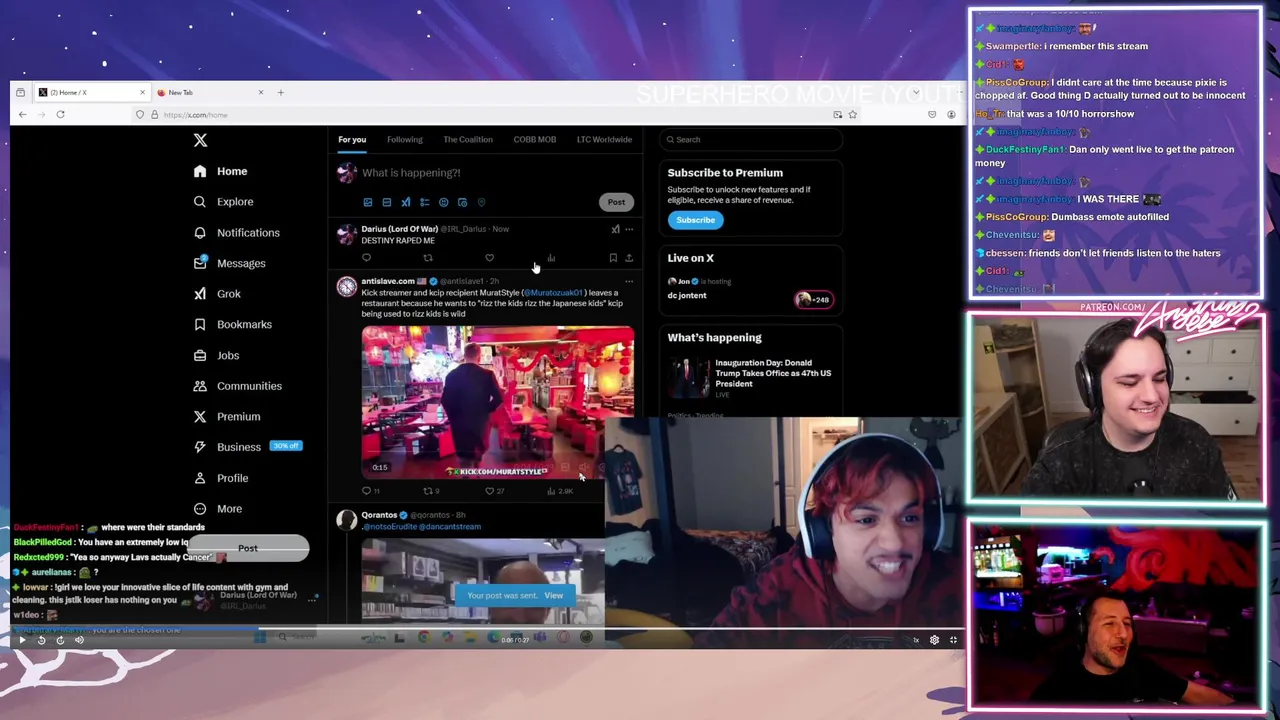Open Notifications in the sidebar

point(237,233)
